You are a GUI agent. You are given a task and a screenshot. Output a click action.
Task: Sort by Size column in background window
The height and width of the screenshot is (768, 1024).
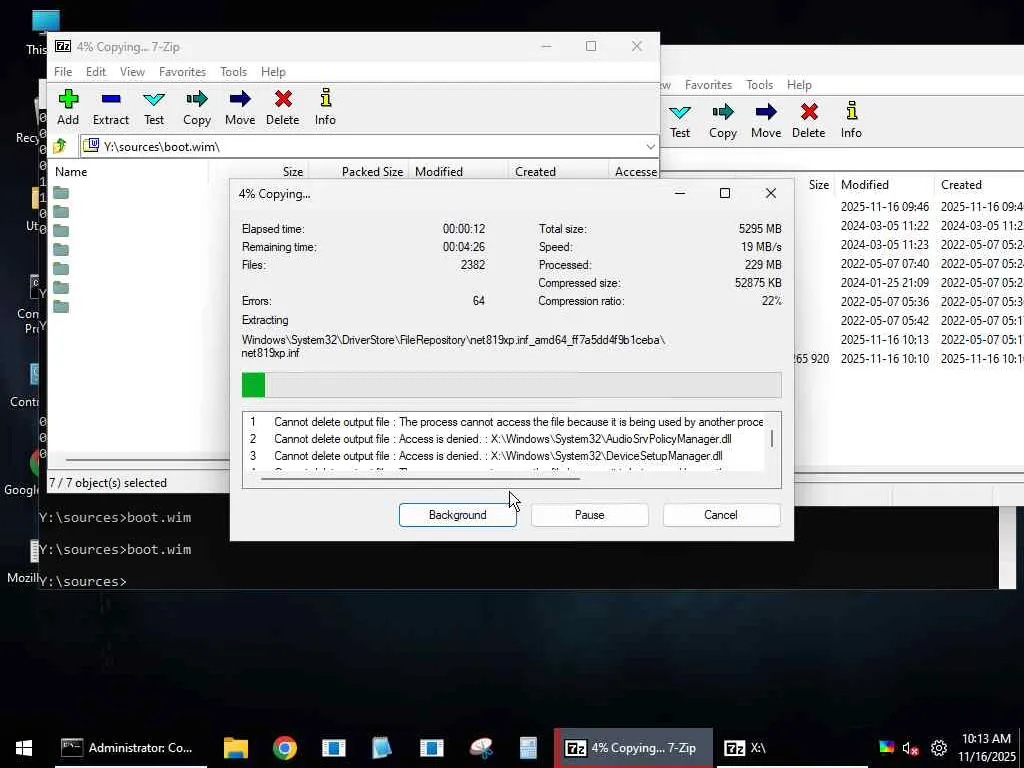(818, 185)
